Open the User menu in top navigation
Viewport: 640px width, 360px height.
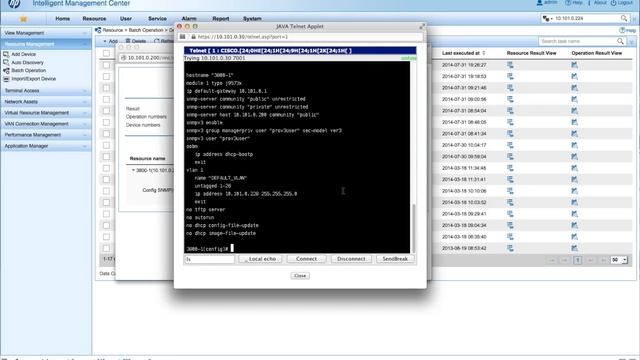[126, 19]
